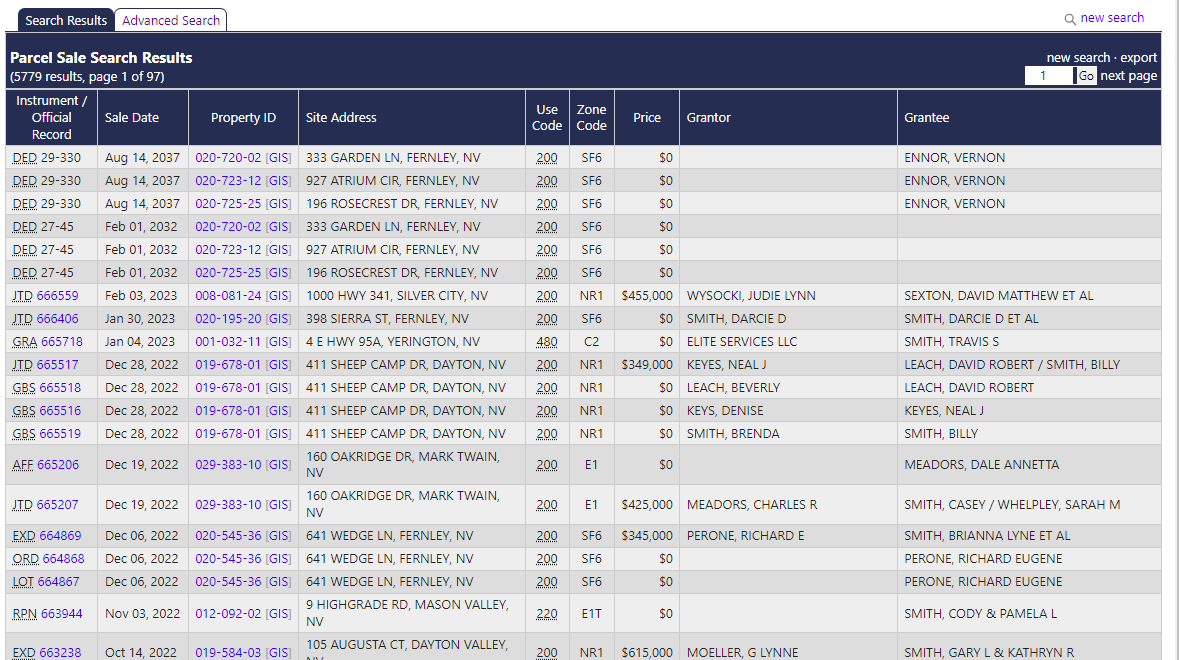The width and height of the screenshot is (1179, 660).
Task: Open property ID 008-081-24
Action: point(228,296)
